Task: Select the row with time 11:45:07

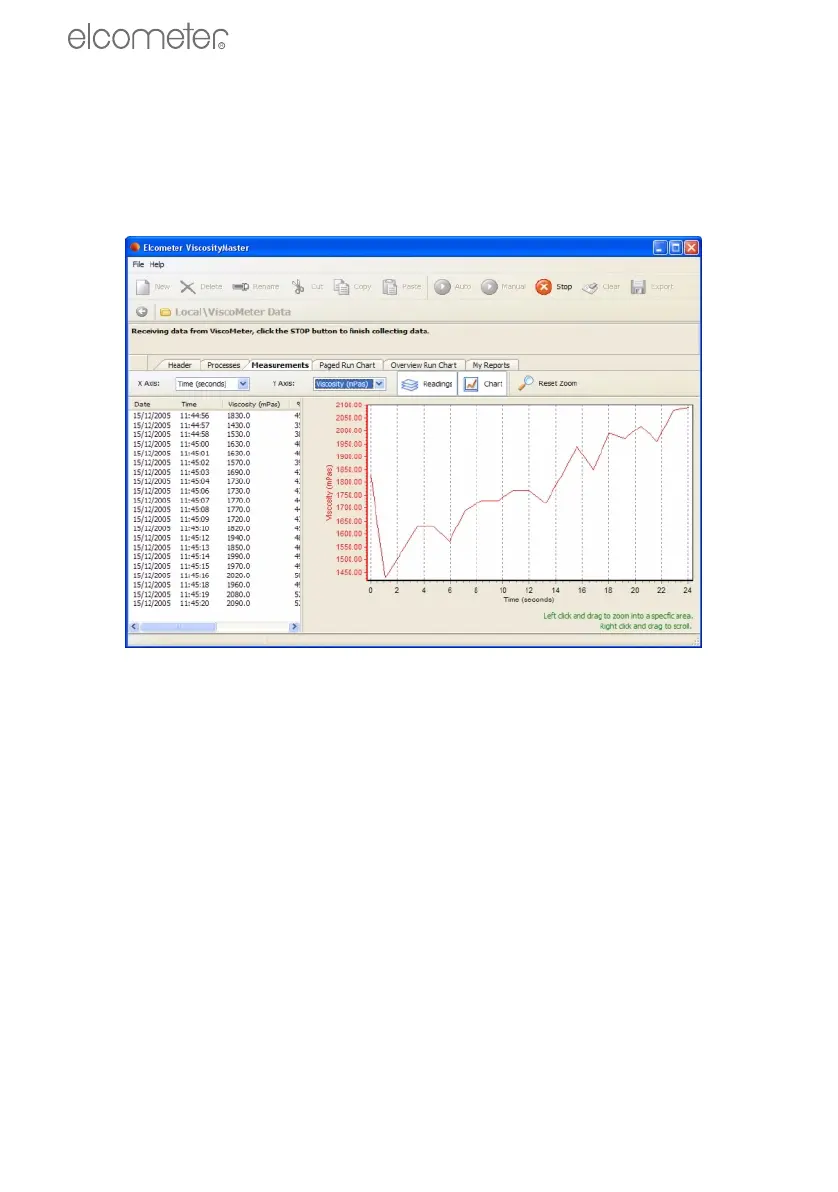Action: (x=216, y=500)
